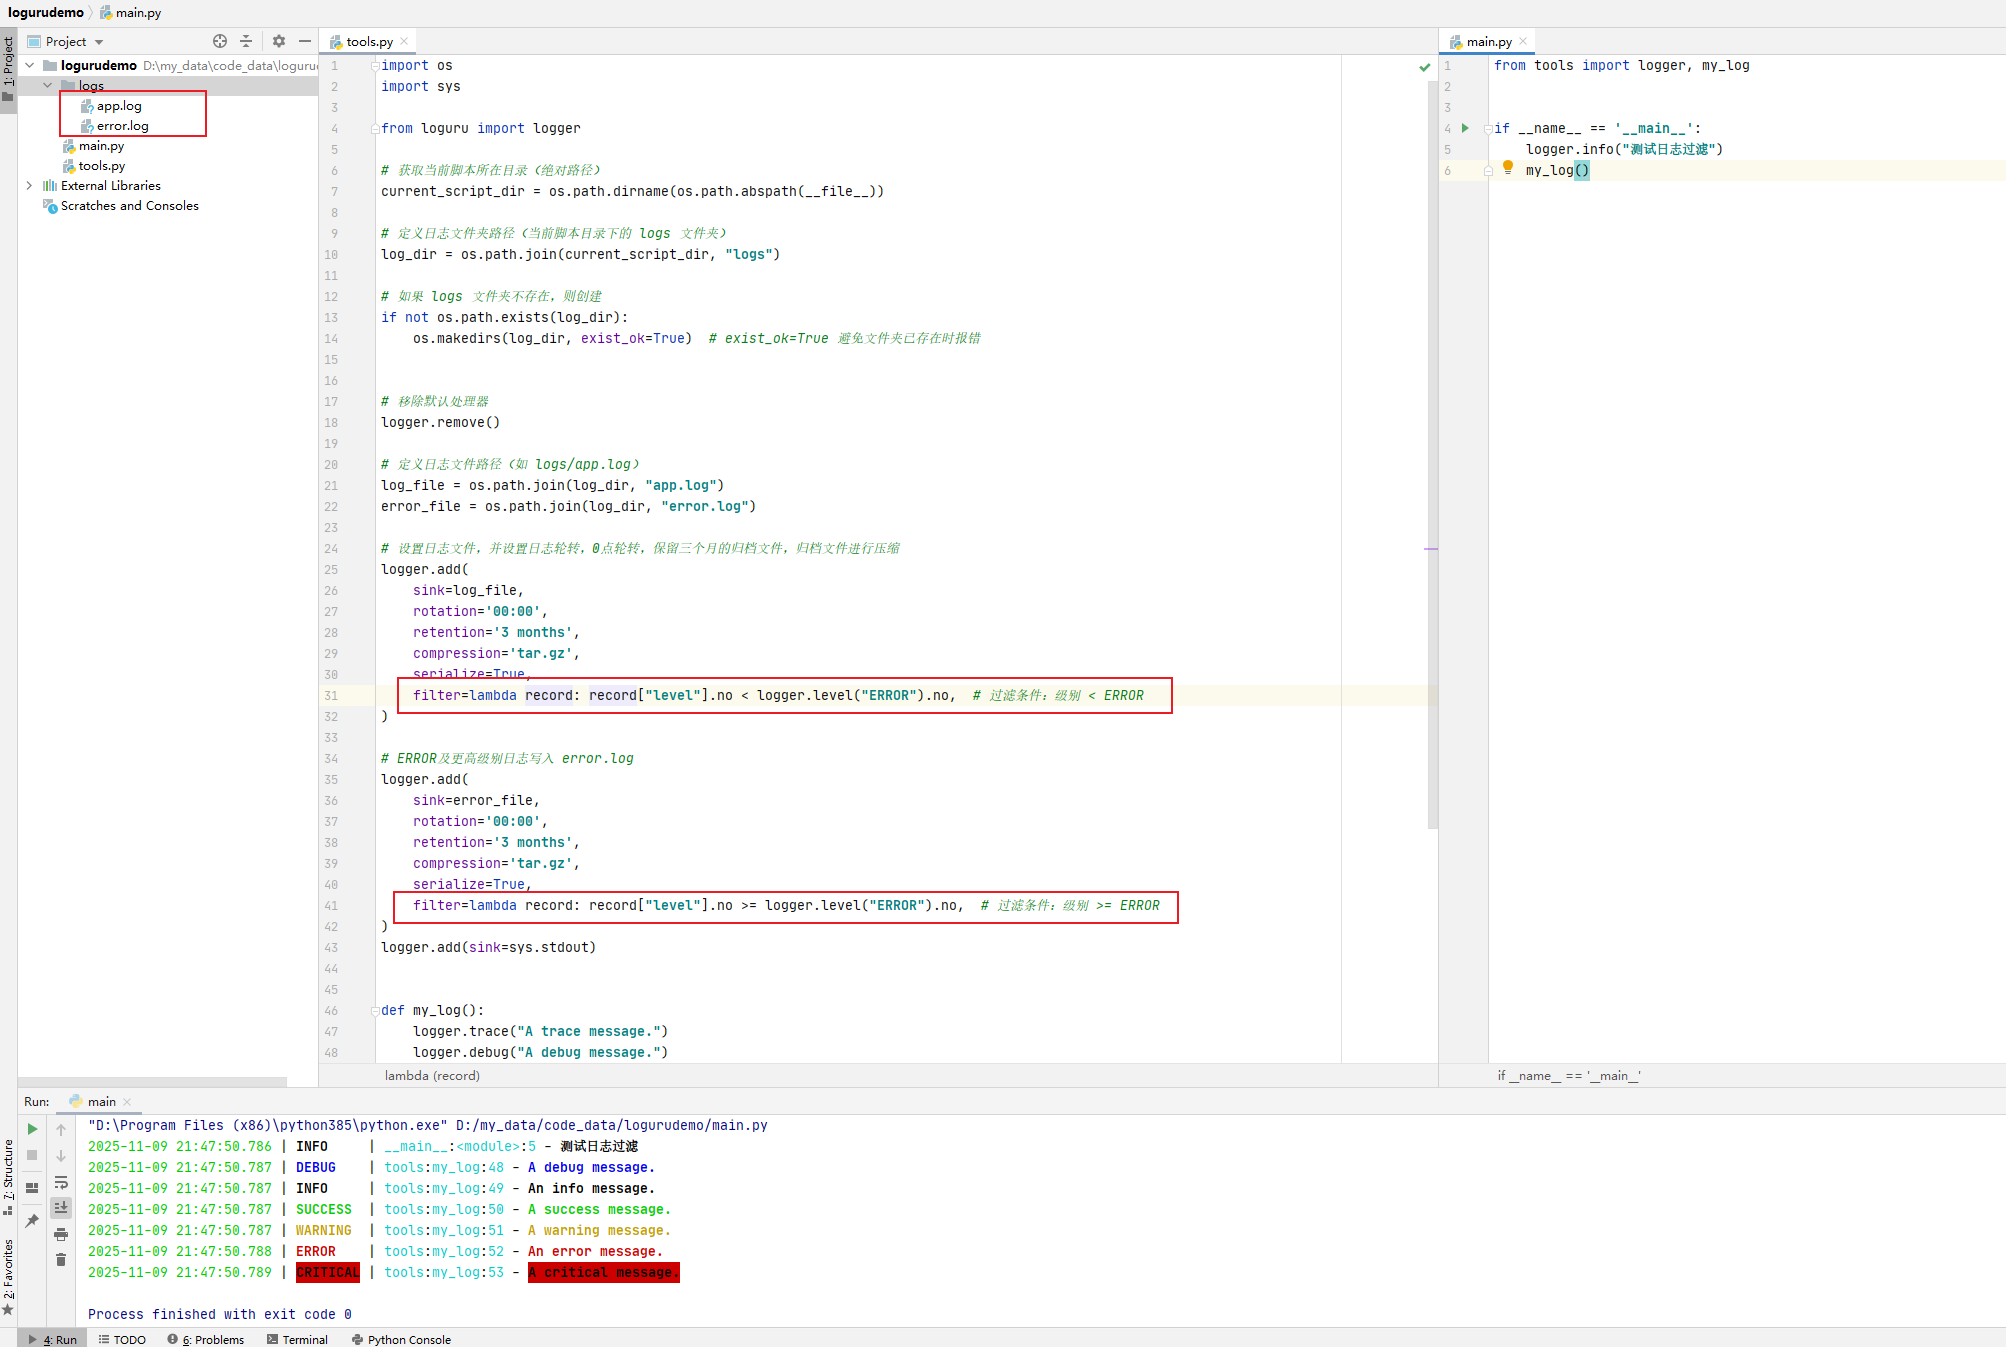Select opened file in Project view

[219, 41]
